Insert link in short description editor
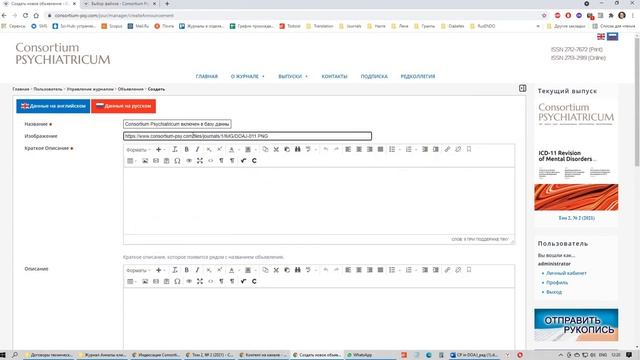 447,149
